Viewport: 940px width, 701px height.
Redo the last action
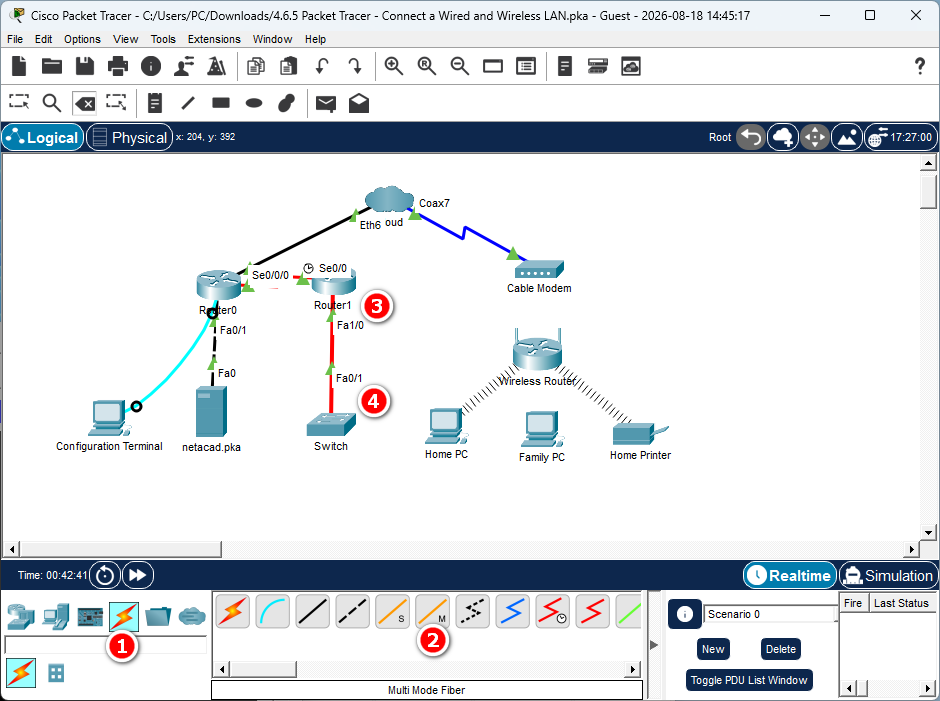click(355, 66)
